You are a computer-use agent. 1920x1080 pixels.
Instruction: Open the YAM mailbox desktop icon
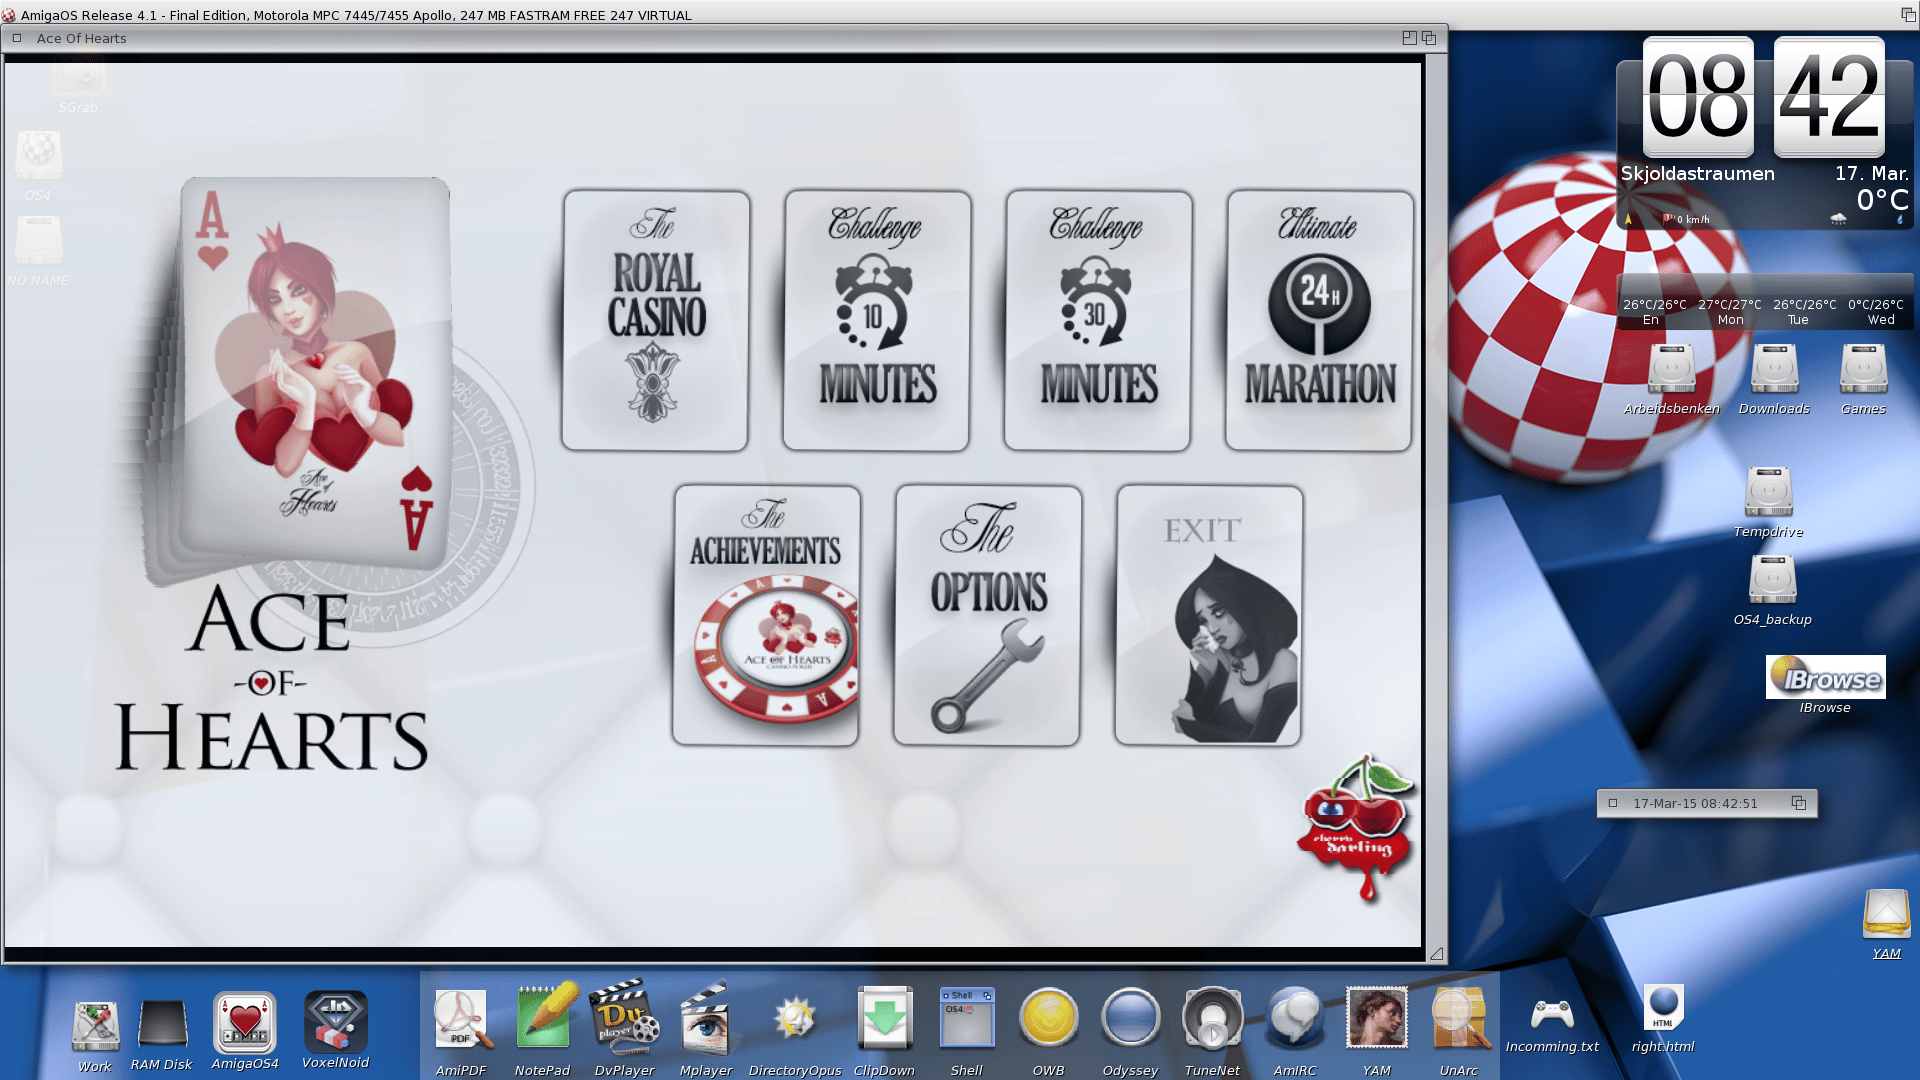1887,914
